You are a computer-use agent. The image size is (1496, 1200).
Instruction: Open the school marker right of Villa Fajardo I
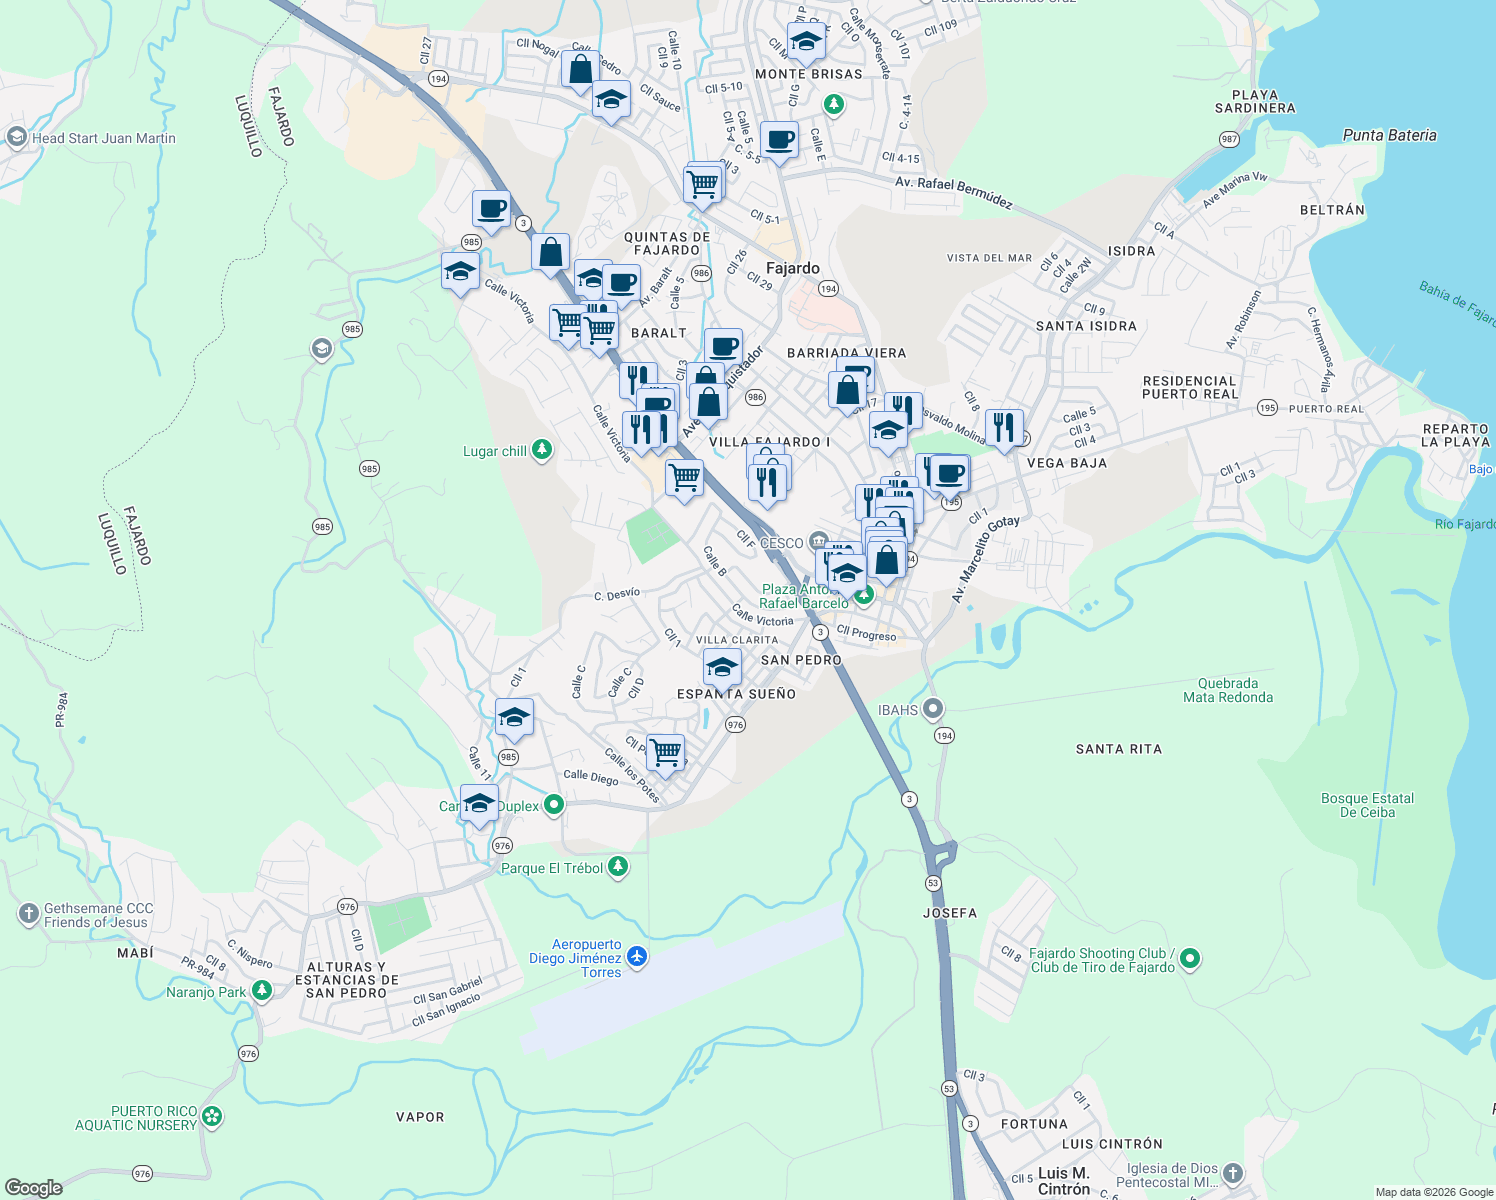(x=887, y=433)
